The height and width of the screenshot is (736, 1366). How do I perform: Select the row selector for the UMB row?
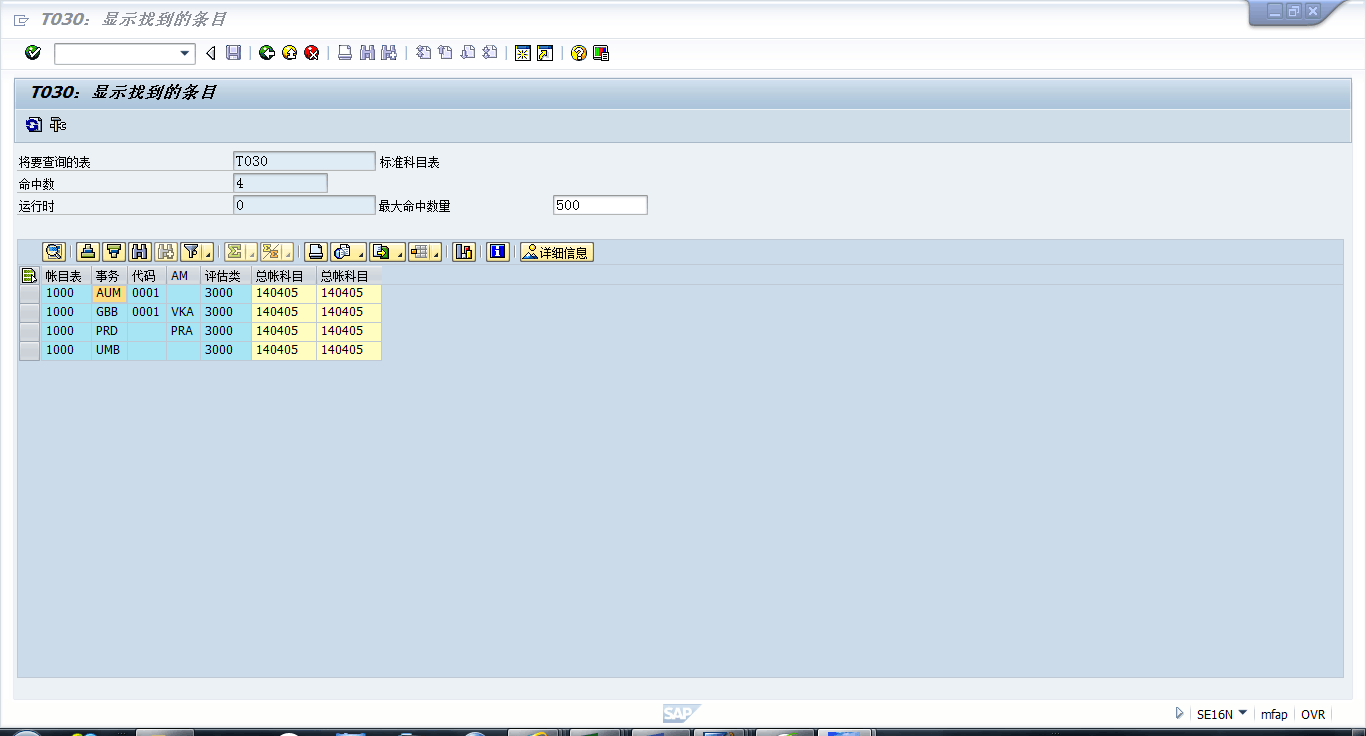click(x=29, y=350)
